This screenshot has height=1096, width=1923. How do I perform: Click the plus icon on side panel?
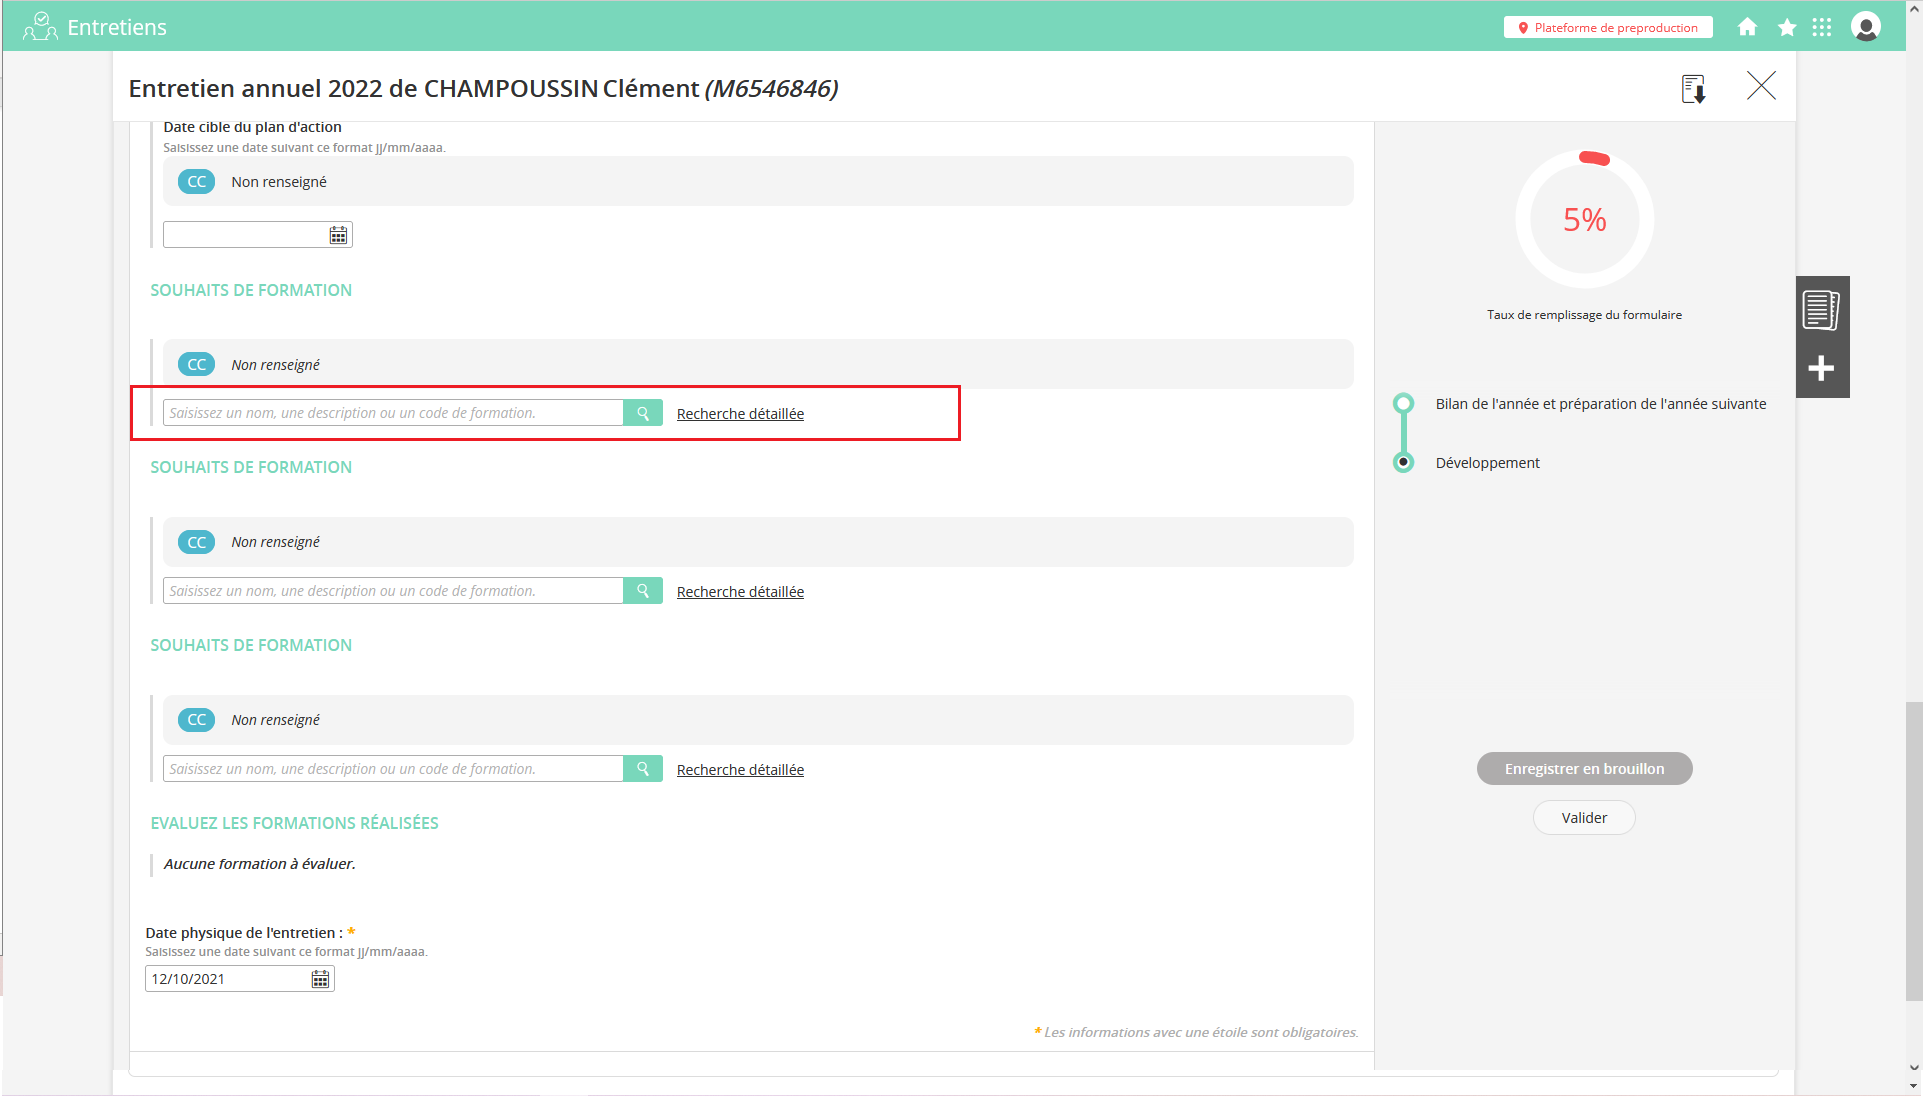click(1821, 369)
